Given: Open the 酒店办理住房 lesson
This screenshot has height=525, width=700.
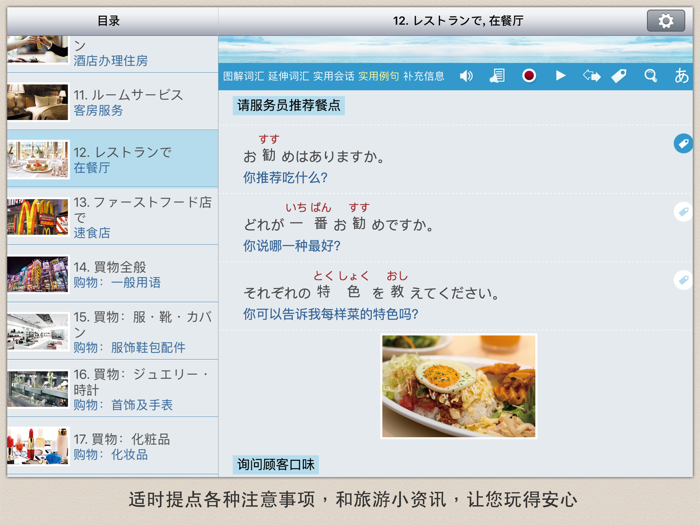Looking at the screenshot, I should click(x=112, y=54).
